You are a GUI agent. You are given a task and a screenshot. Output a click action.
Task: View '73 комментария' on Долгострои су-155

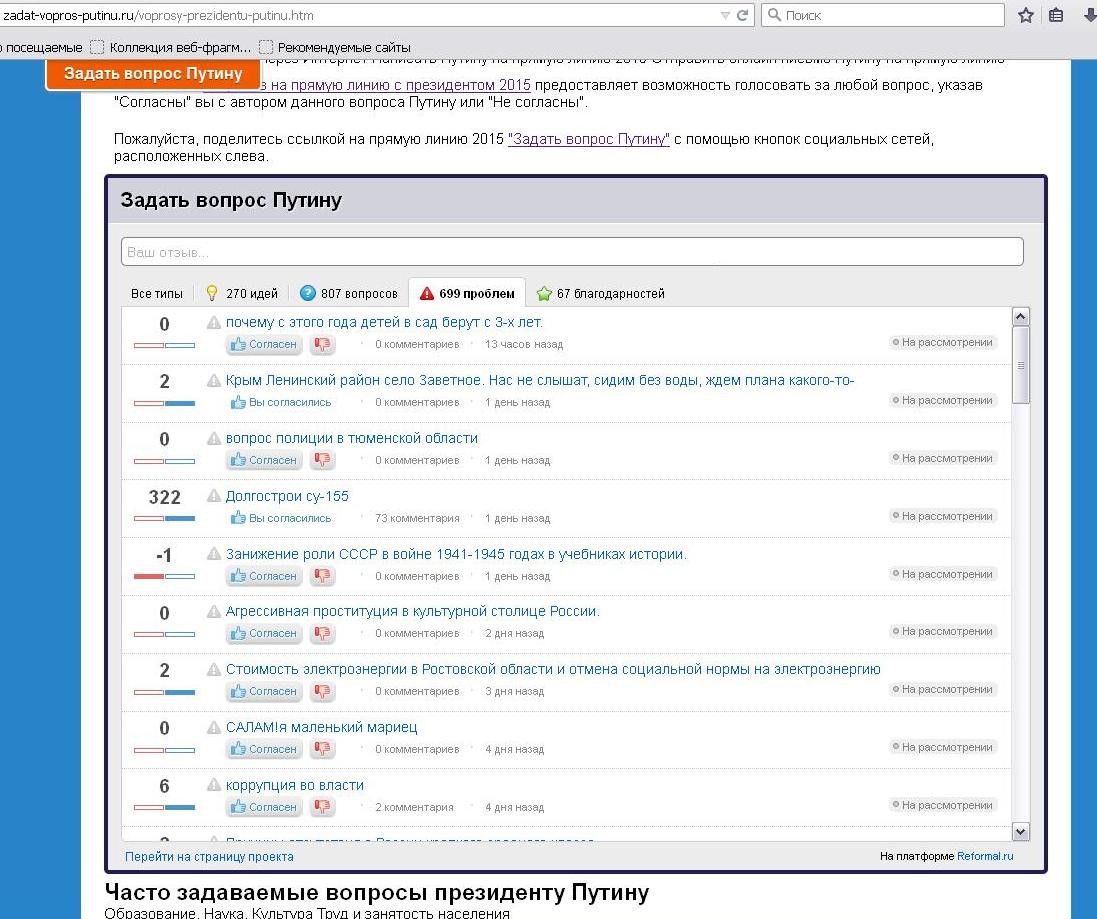[x=417, y=518]
